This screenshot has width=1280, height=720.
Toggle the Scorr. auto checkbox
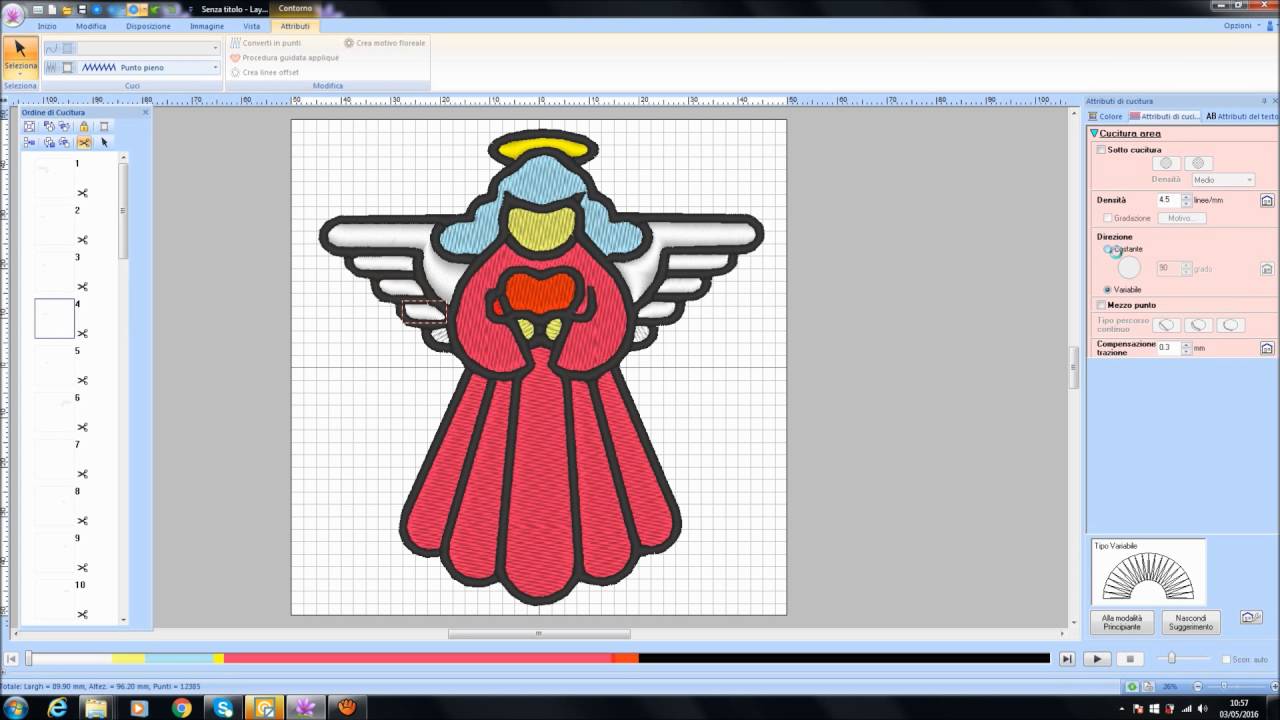pos(1226,659)
